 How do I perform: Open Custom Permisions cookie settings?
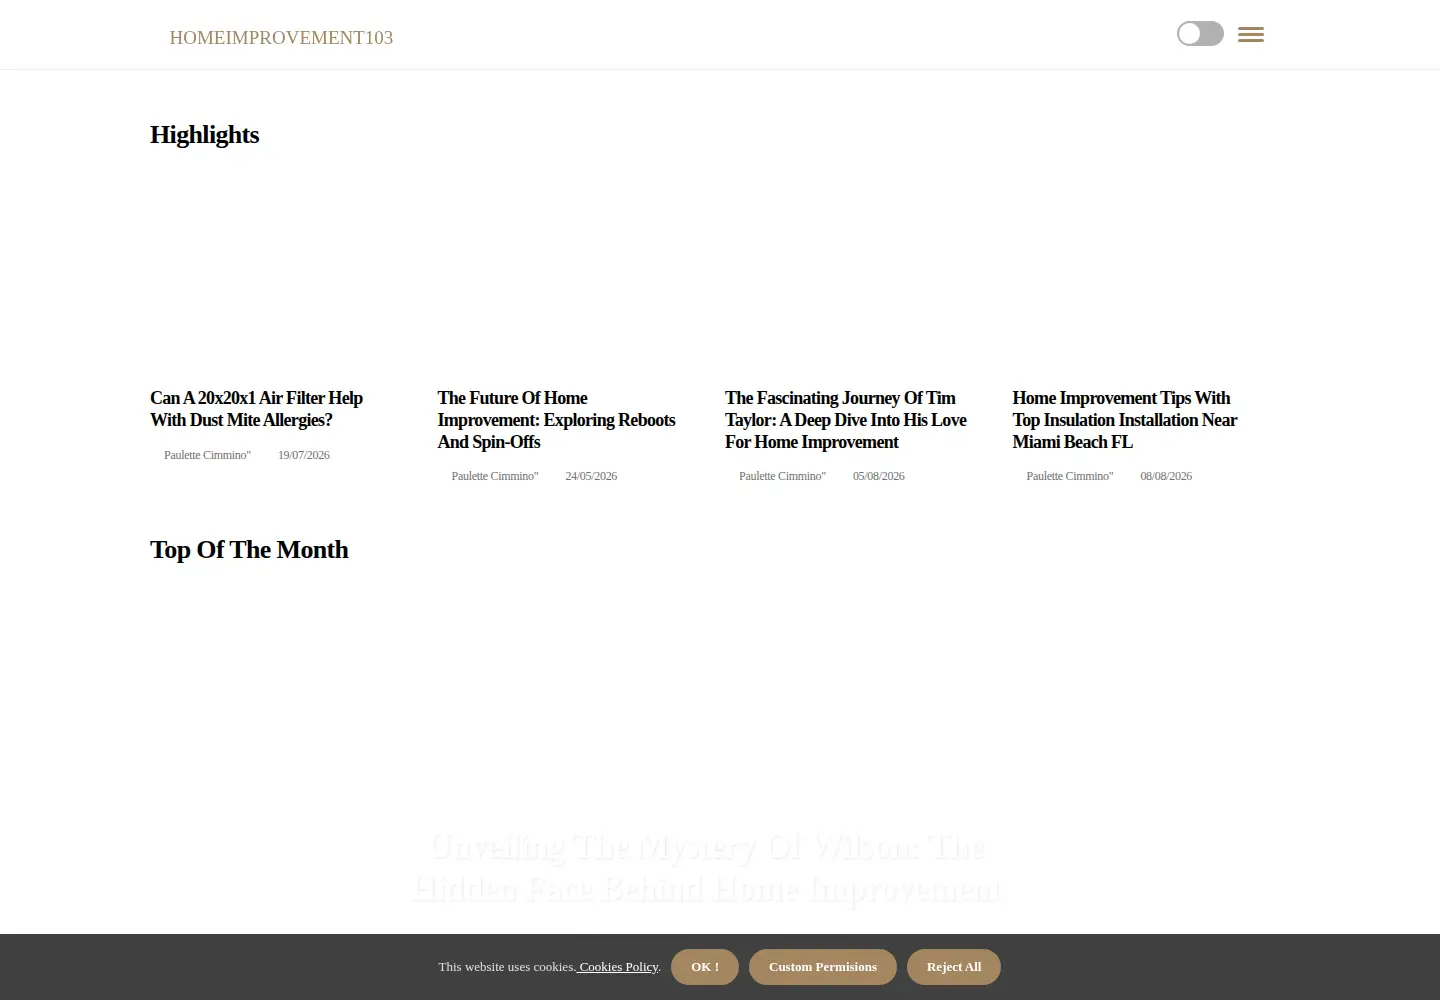823,967
